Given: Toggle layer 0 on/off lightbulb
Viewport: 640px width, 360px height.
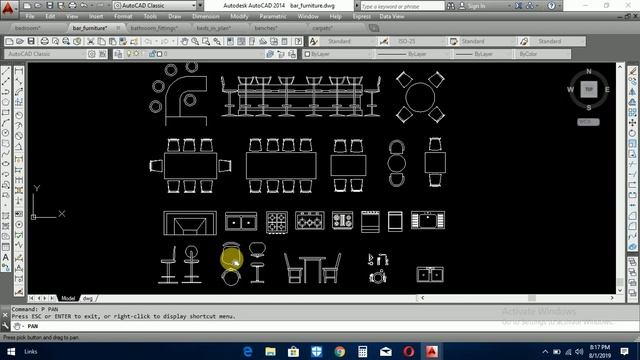Looking at the screenshot, I should (129, 54).
